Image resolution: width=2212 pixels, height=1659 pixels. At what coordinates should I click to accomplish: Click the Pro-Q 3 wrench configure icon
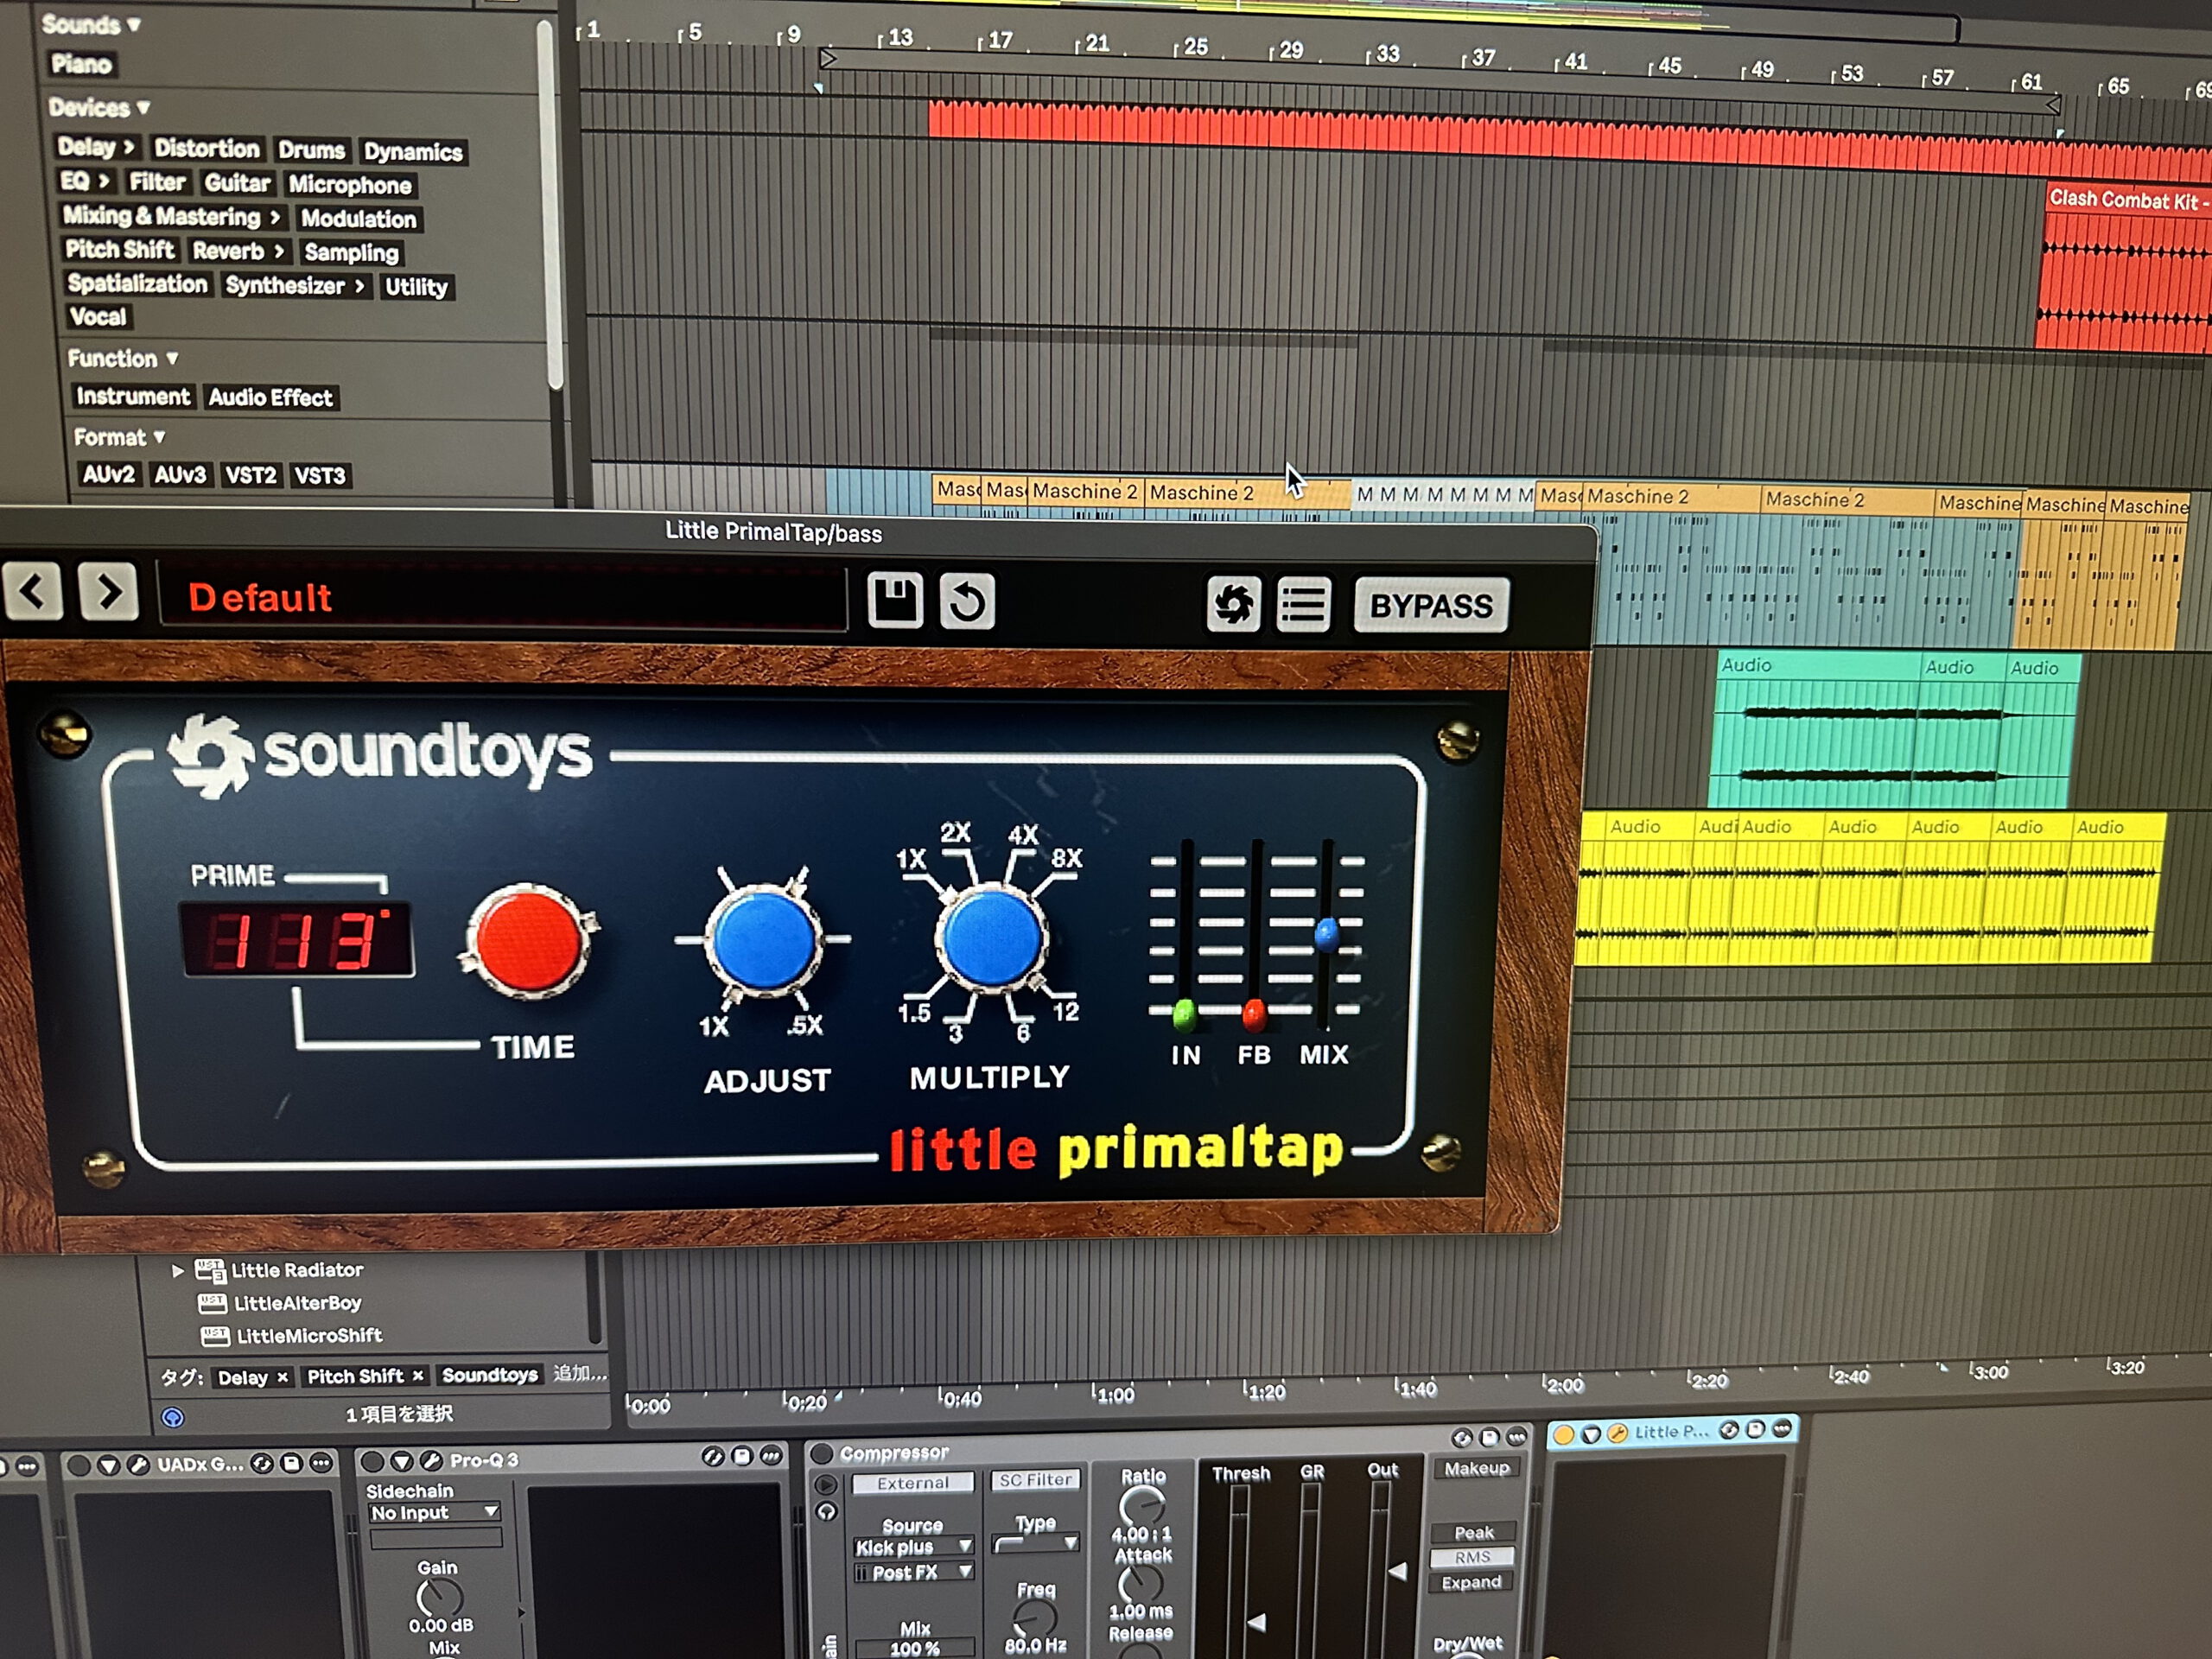click(x=431, y=1461)
